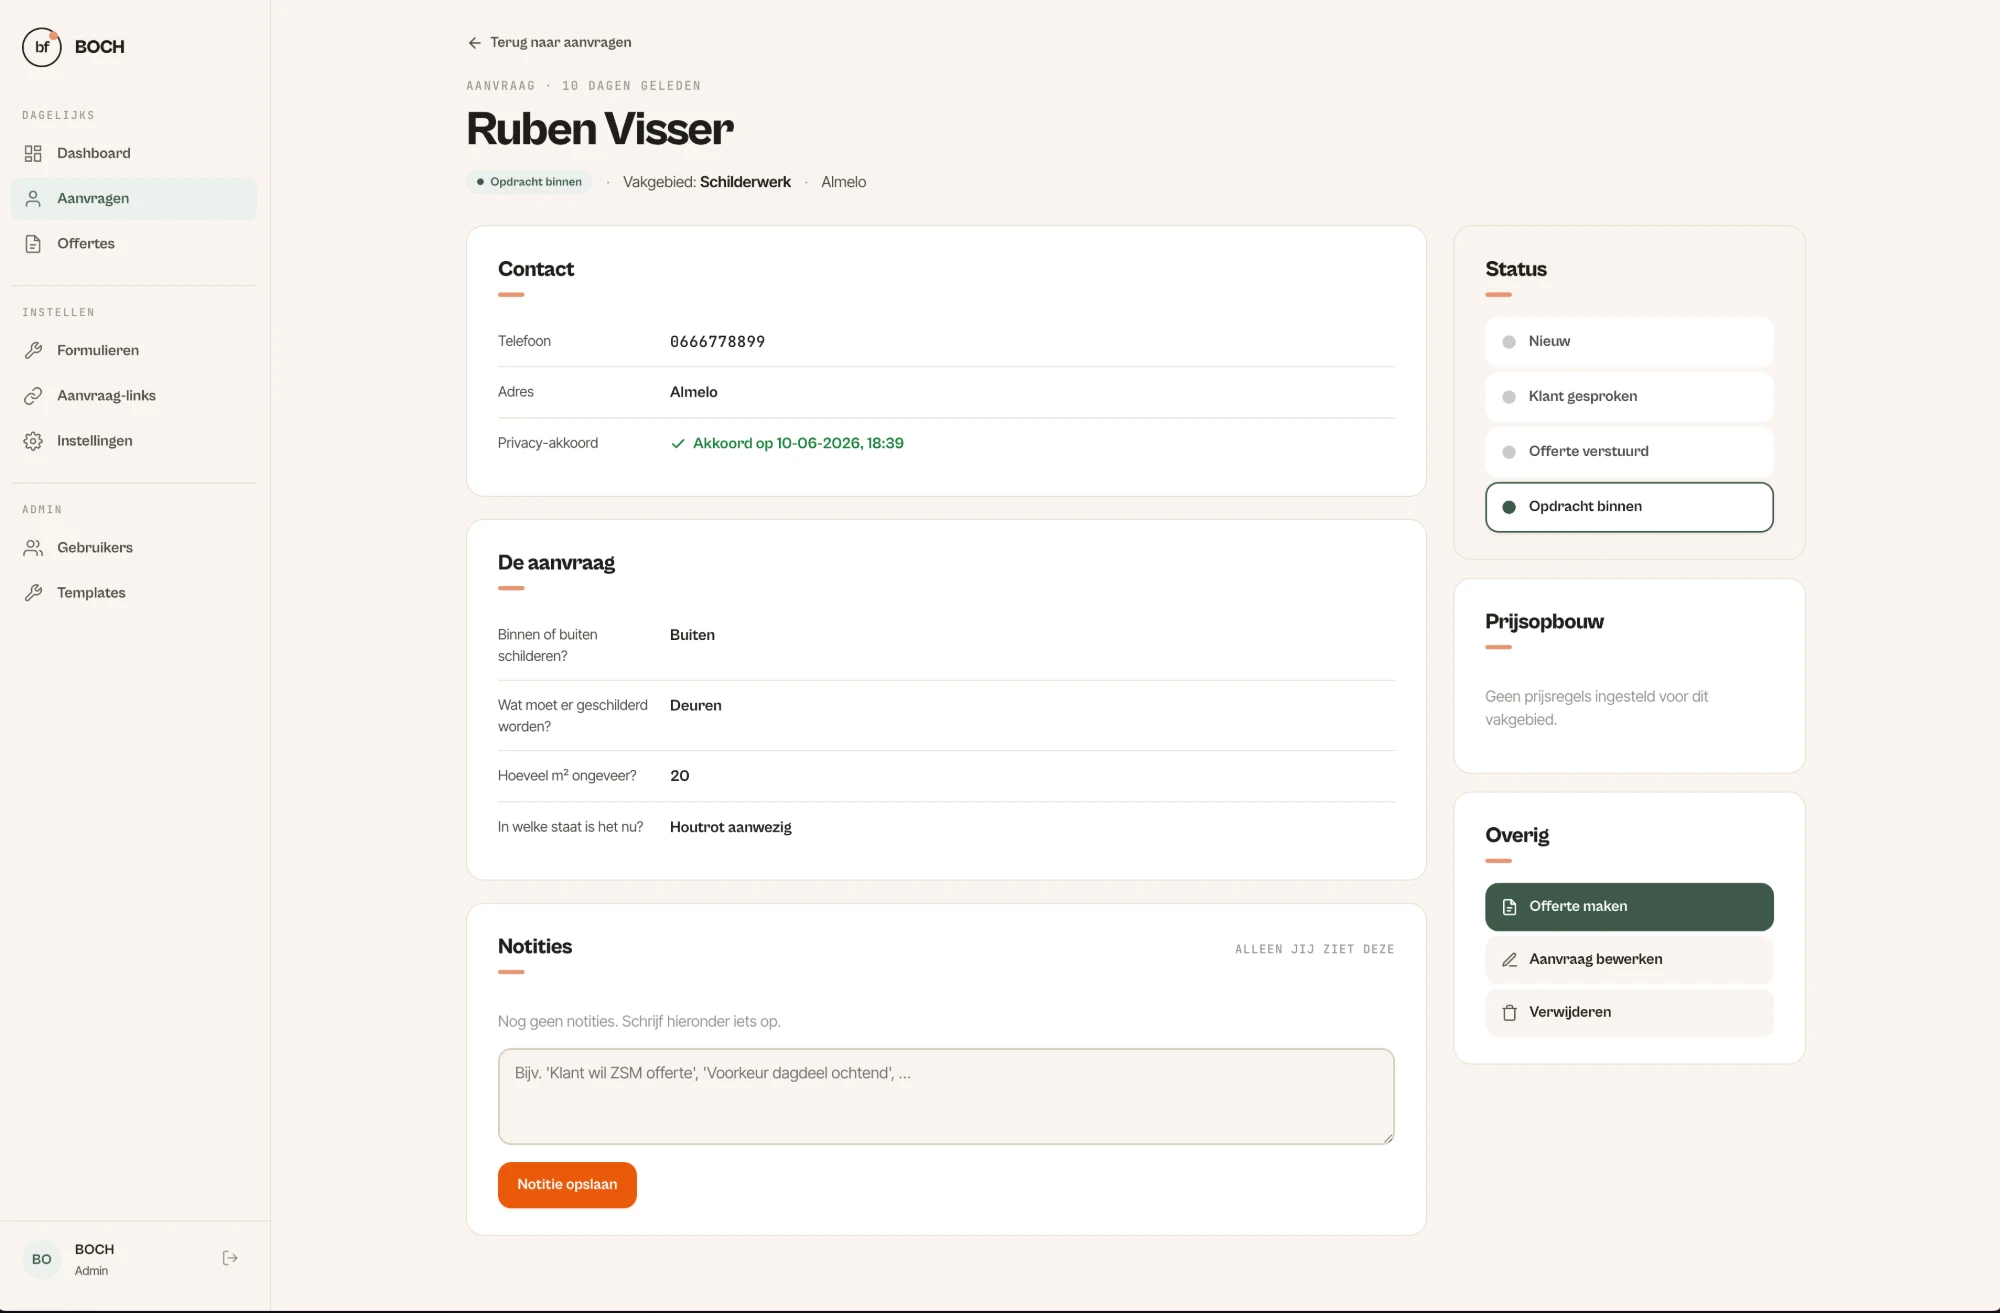Viewport: 2000px width, 1313px height.
Task: Click the Aanvraag-links chain icon
Action: [33, 395]
